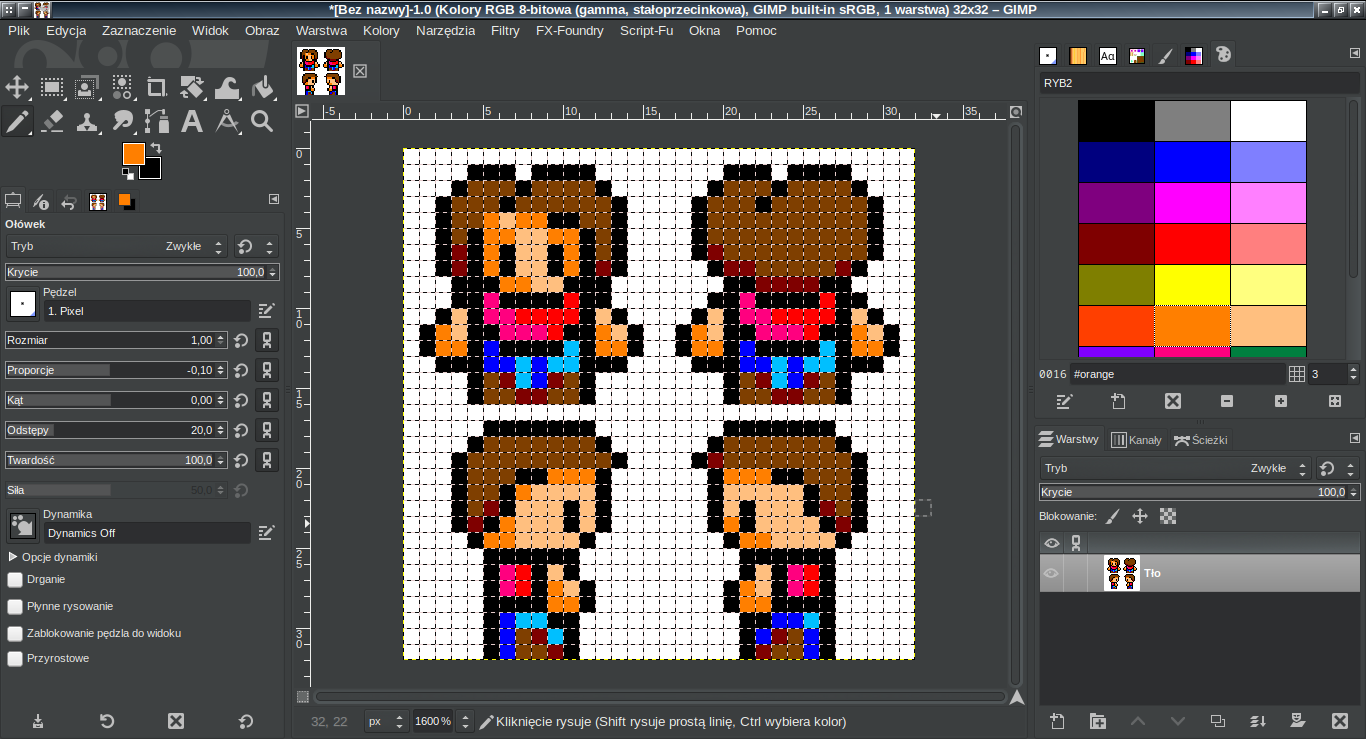Open the Filtry menu

click(x=505, y=31)
